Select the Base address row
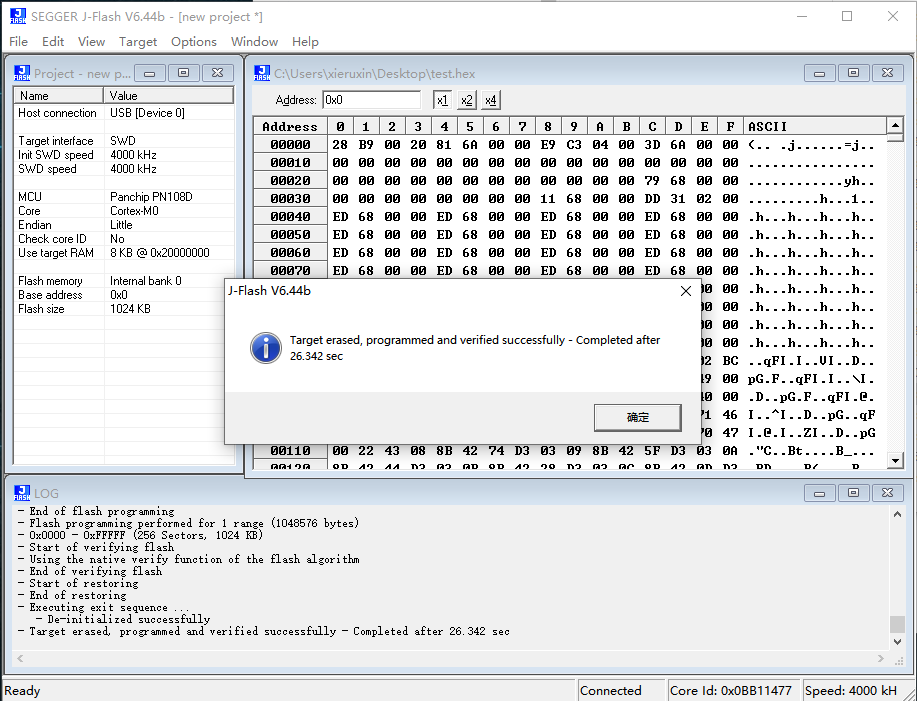The image size is (917, 701). [x=124, y=295]
